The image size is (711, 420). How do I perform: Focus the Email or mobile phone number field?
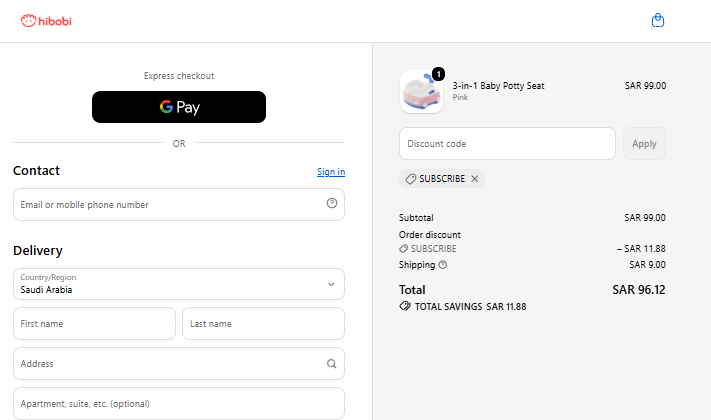click(179, 205)
